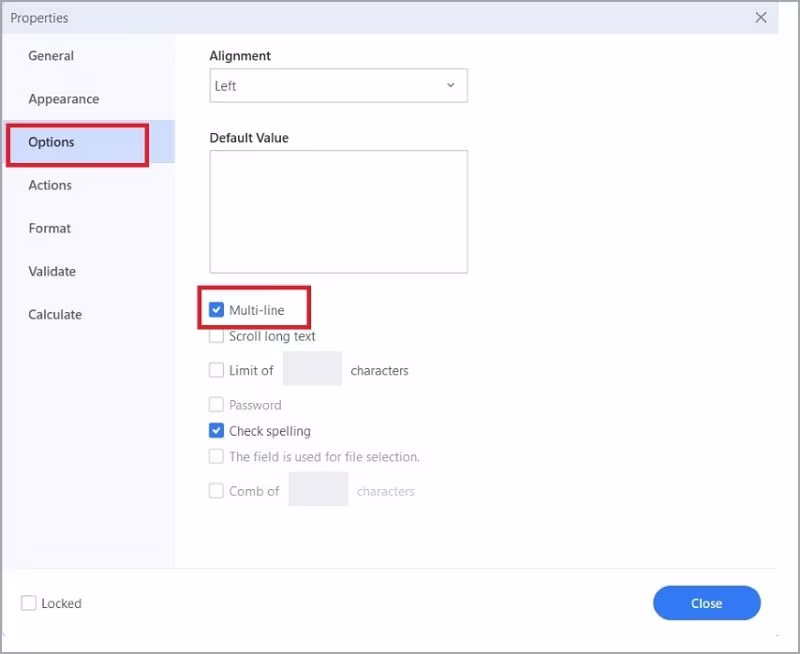This screenshot has height=654, width=800.
Task: Open the Appearance tab
Action: click(x=63, y=99)
